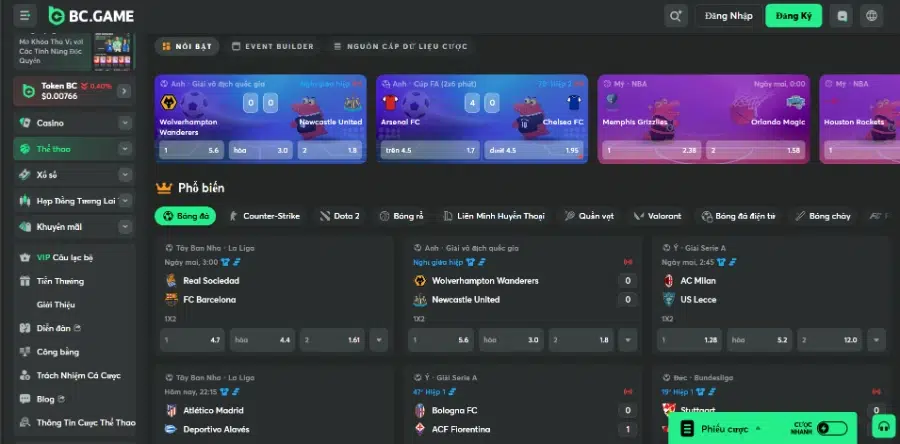Switch to the Event Builder tab
Viewport: 900px width, 444px height.
[x=272, y=46]
